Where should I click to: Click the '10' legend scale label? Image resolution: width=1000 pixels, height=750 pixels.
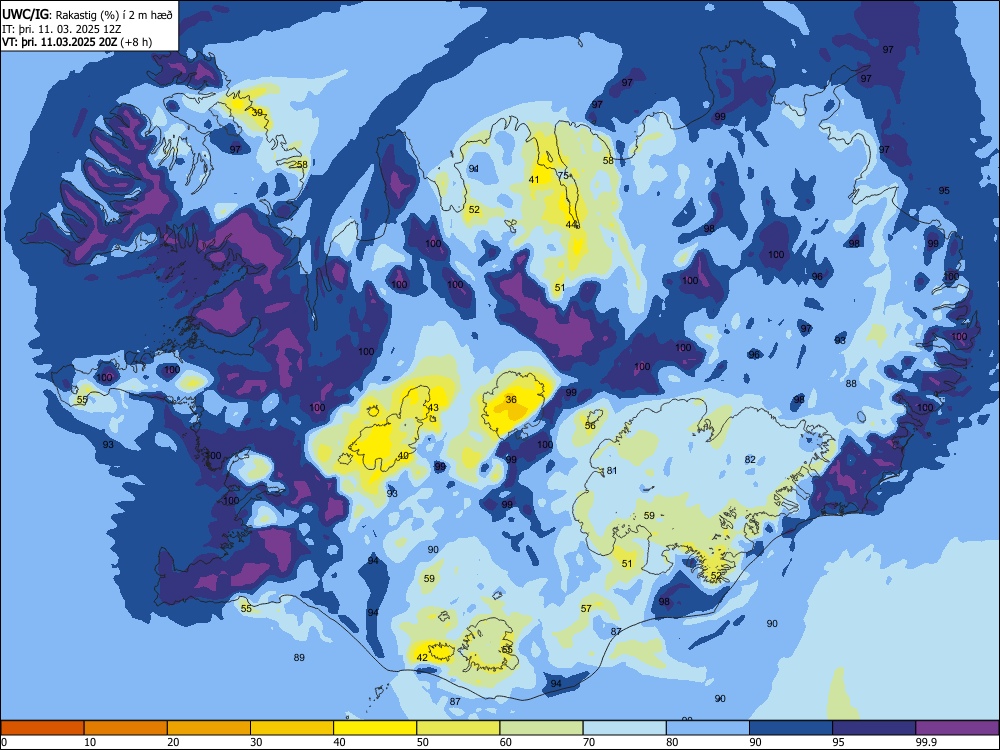[x=90, y=742]
